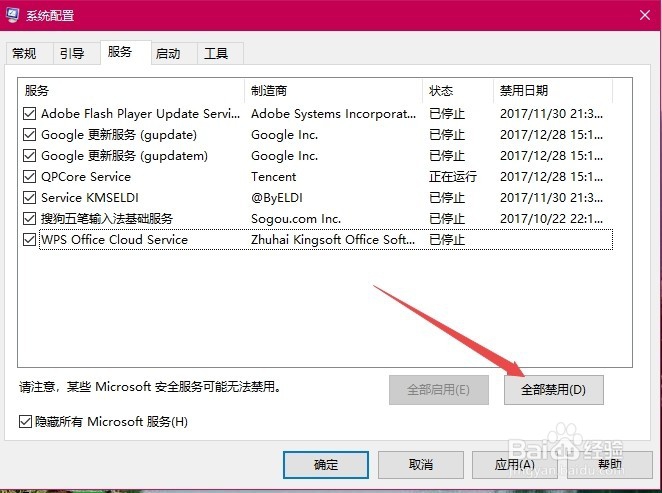Confirm with the 确定 button
The width and height of the screenshot is (662, 493).
click(326, 465)
